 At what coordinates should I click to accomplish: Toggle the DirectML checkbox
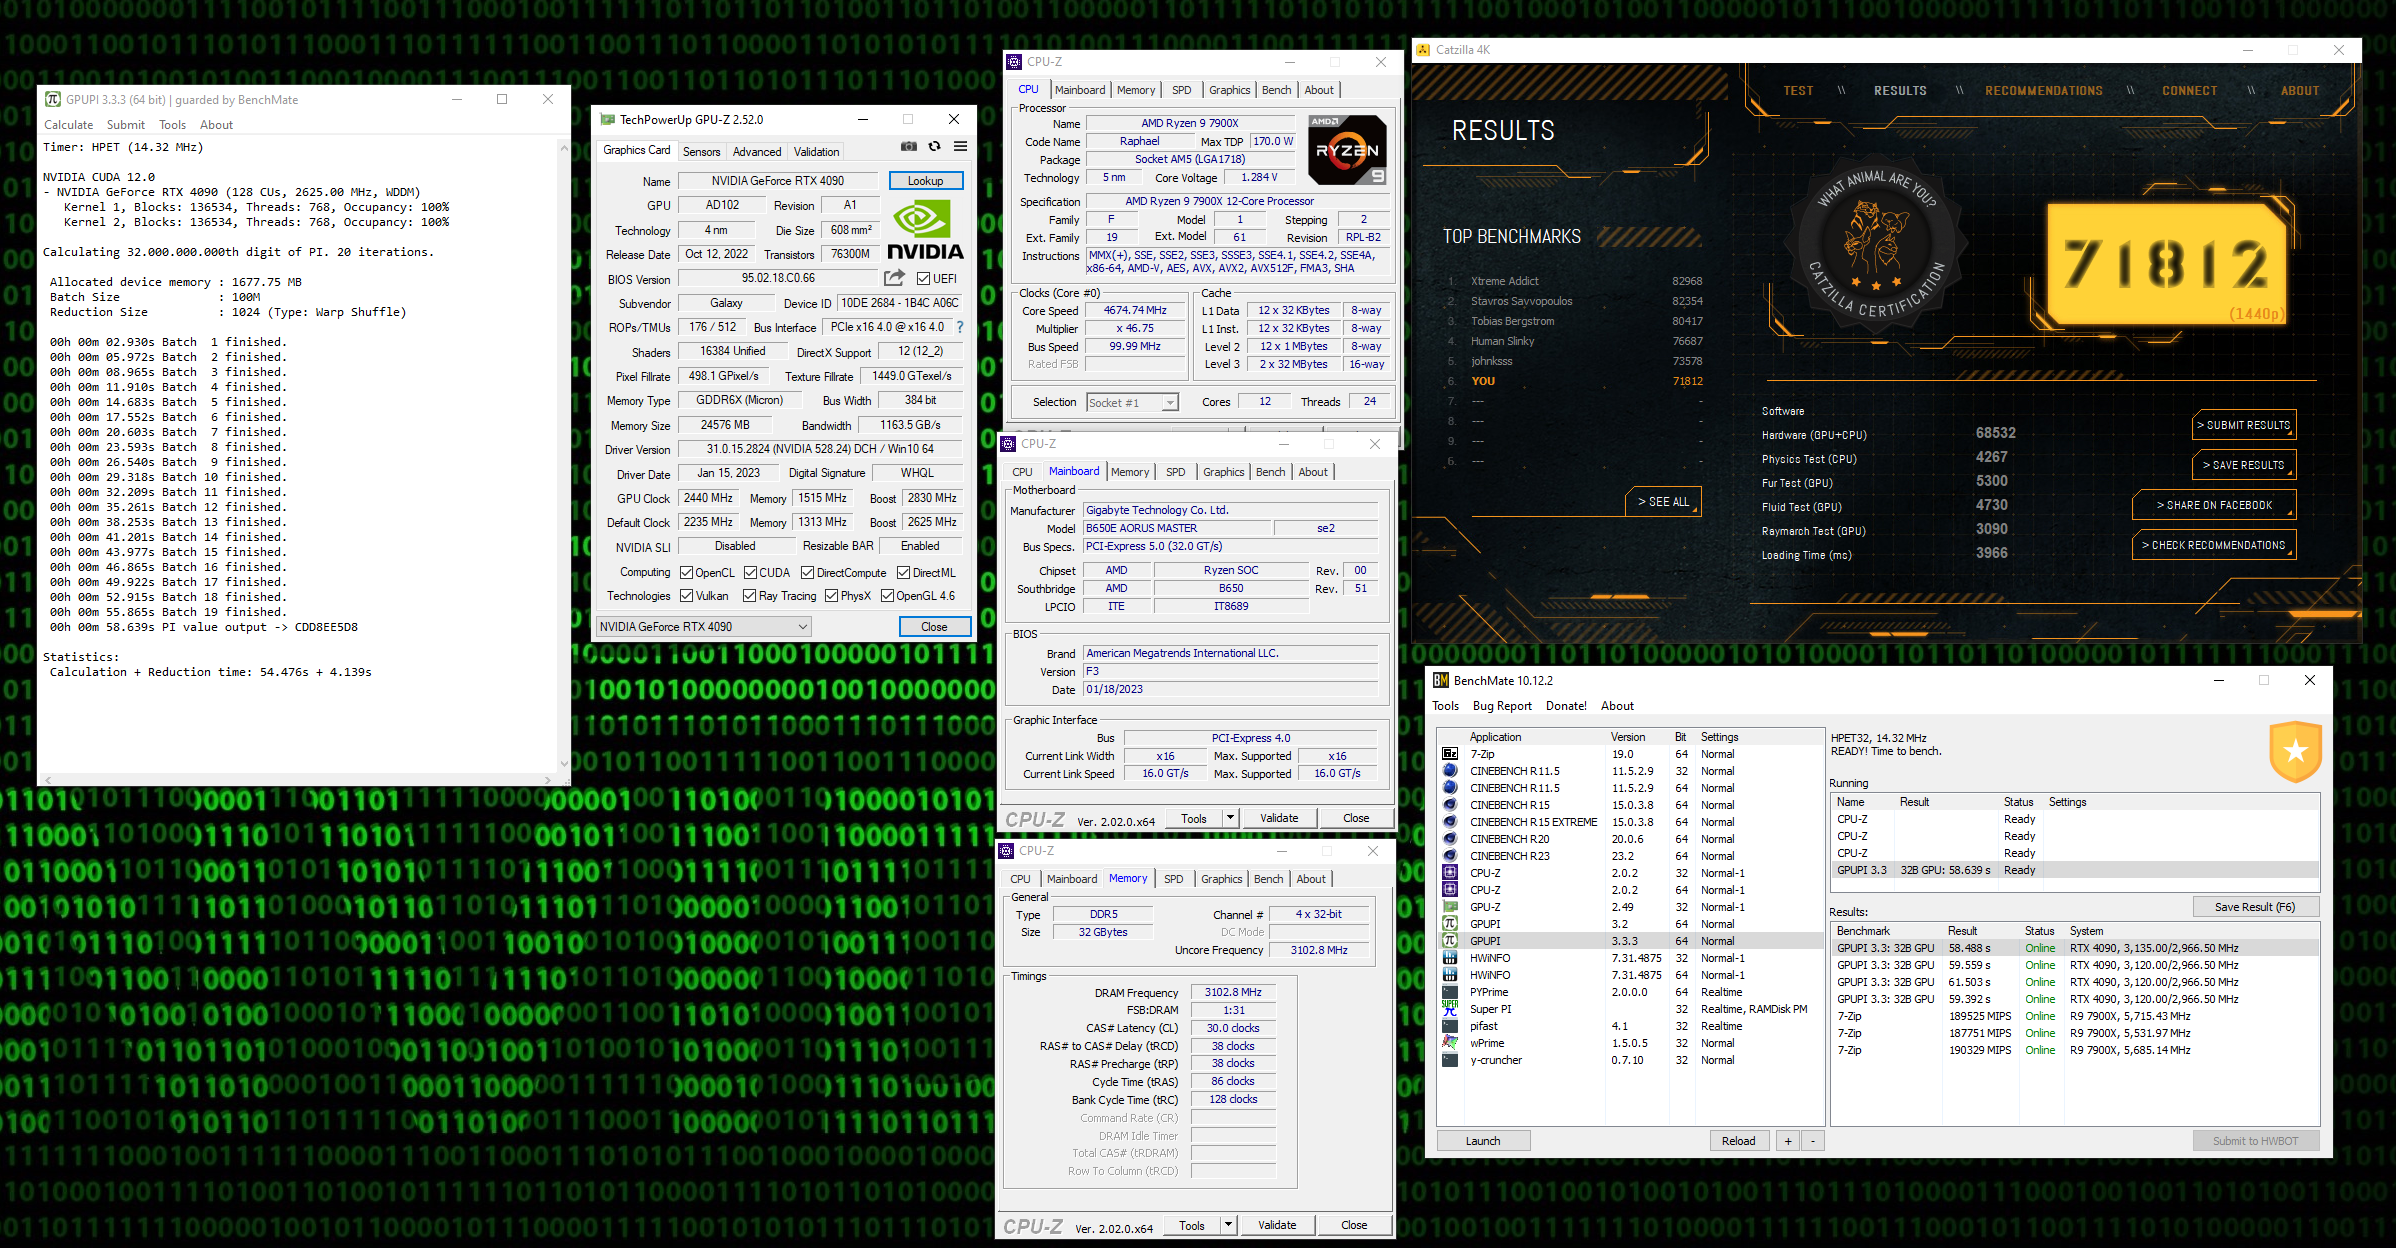click(x=903, y=573)
